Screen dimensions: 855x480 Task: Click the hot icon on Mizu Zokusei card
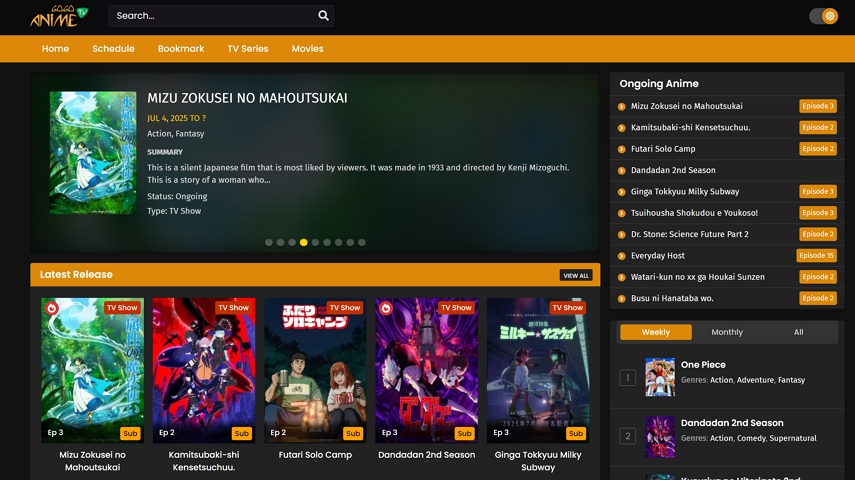52,308
